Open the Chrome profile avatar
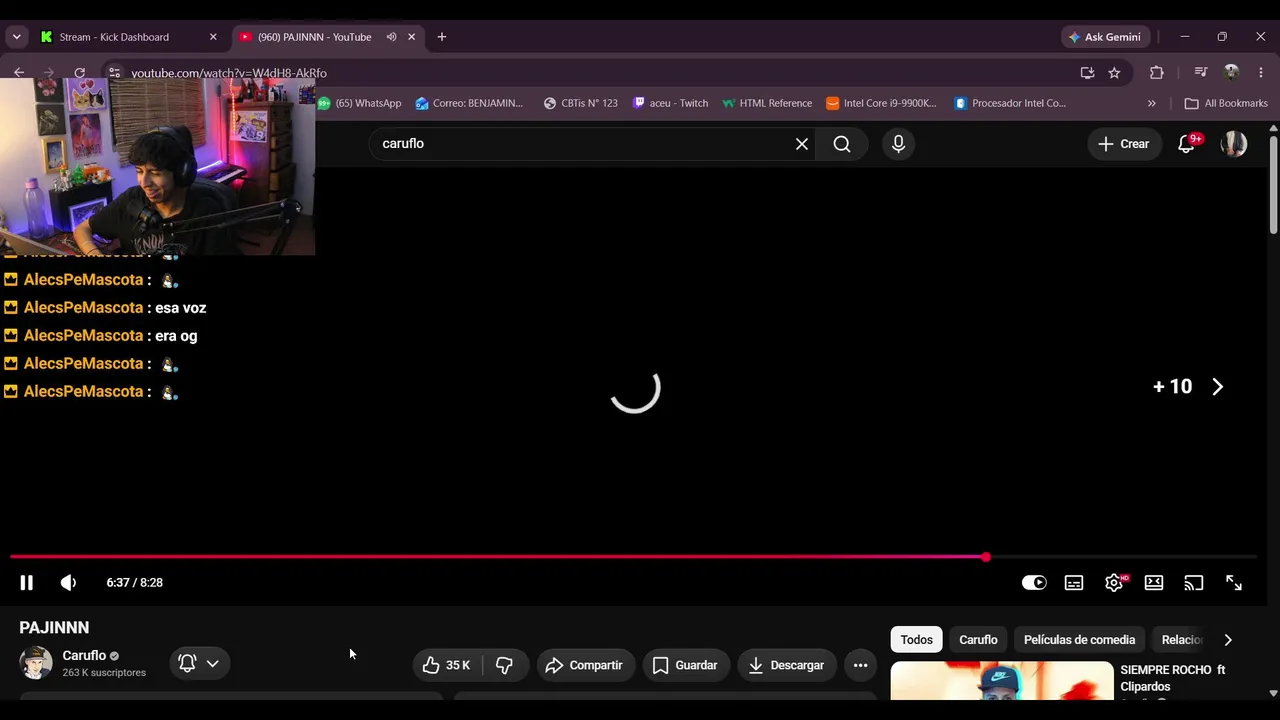The width and height of the screenshot is (1280, 720). click(1232, 73)
